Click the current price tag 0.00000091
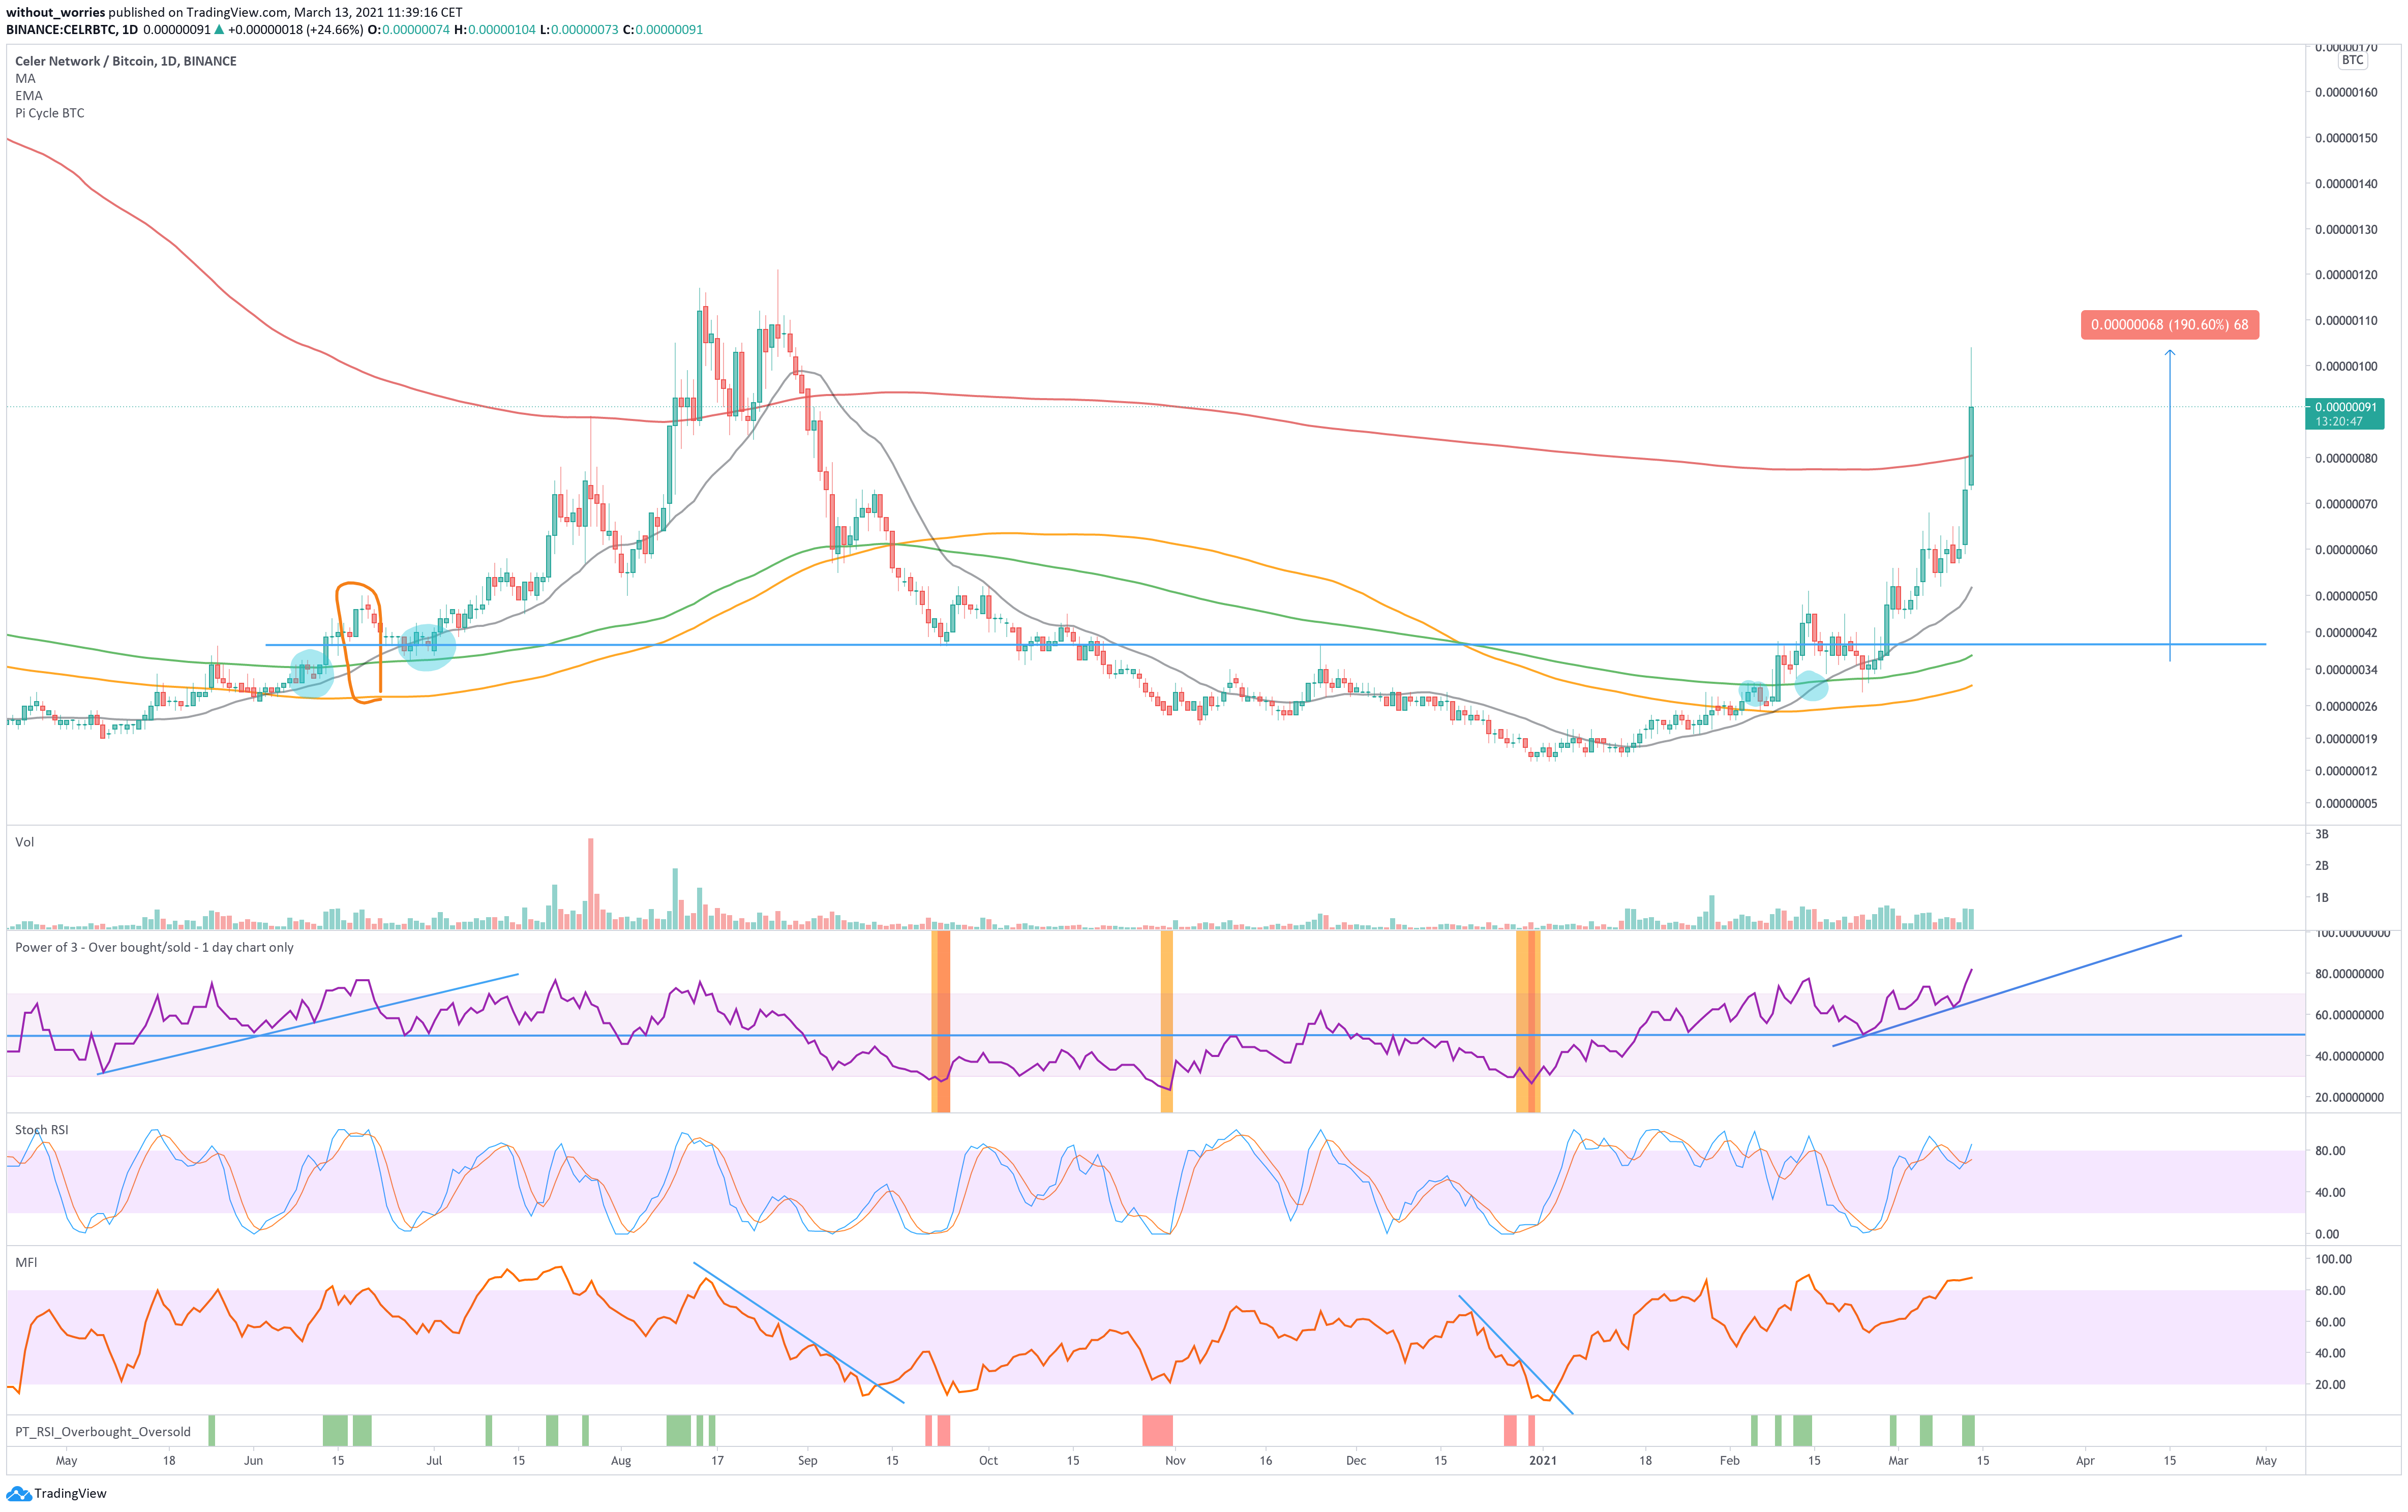This screenshot has height=1512, width=2408. tap(2344, 414)
